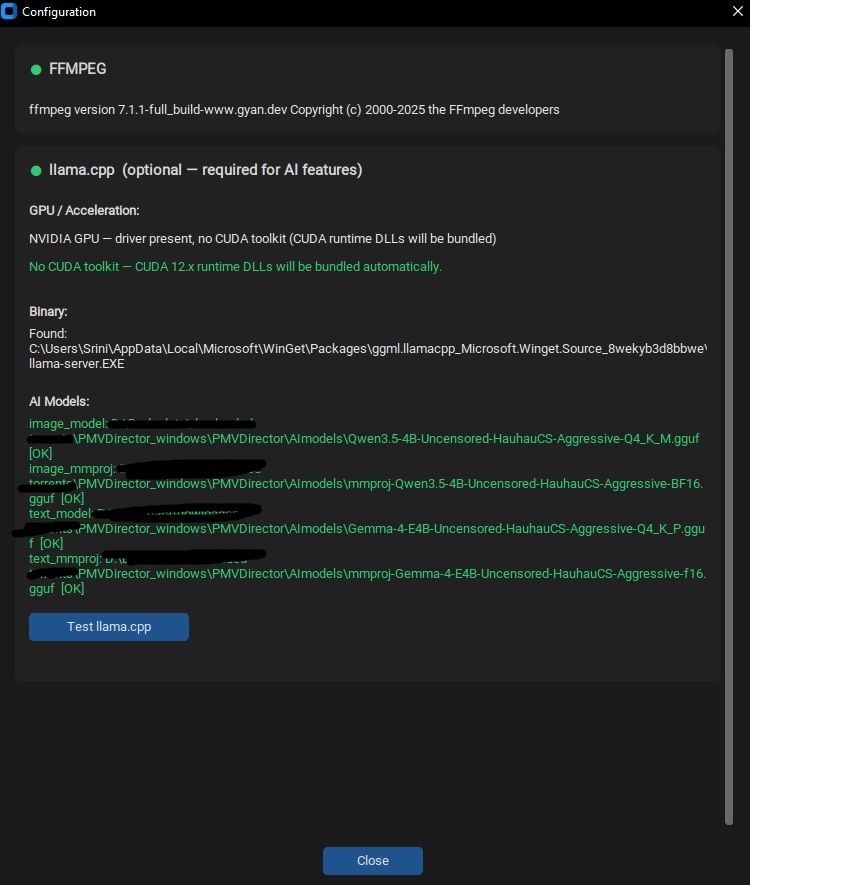Click the green status dot beside llama.cpp
Image resolution: width=862 pixels, height=885 pixels.
36,170
